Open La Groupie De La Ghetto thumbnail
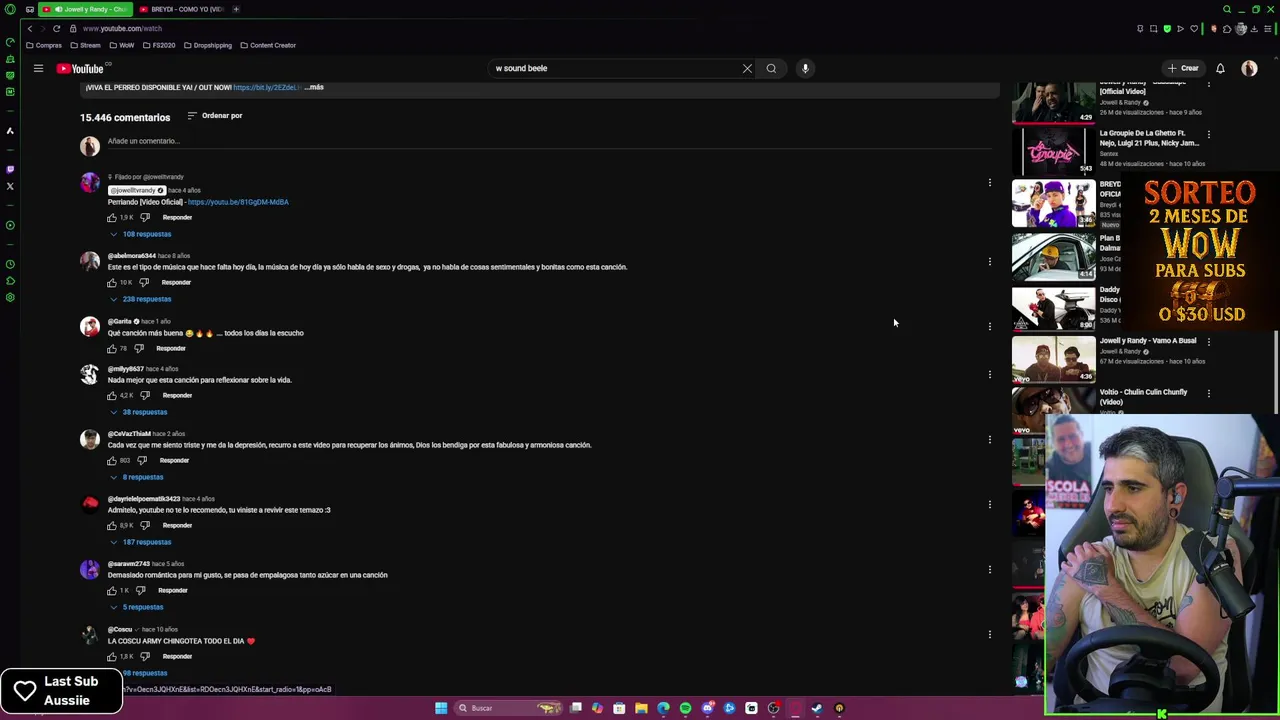 click(x=1053, y=152)
